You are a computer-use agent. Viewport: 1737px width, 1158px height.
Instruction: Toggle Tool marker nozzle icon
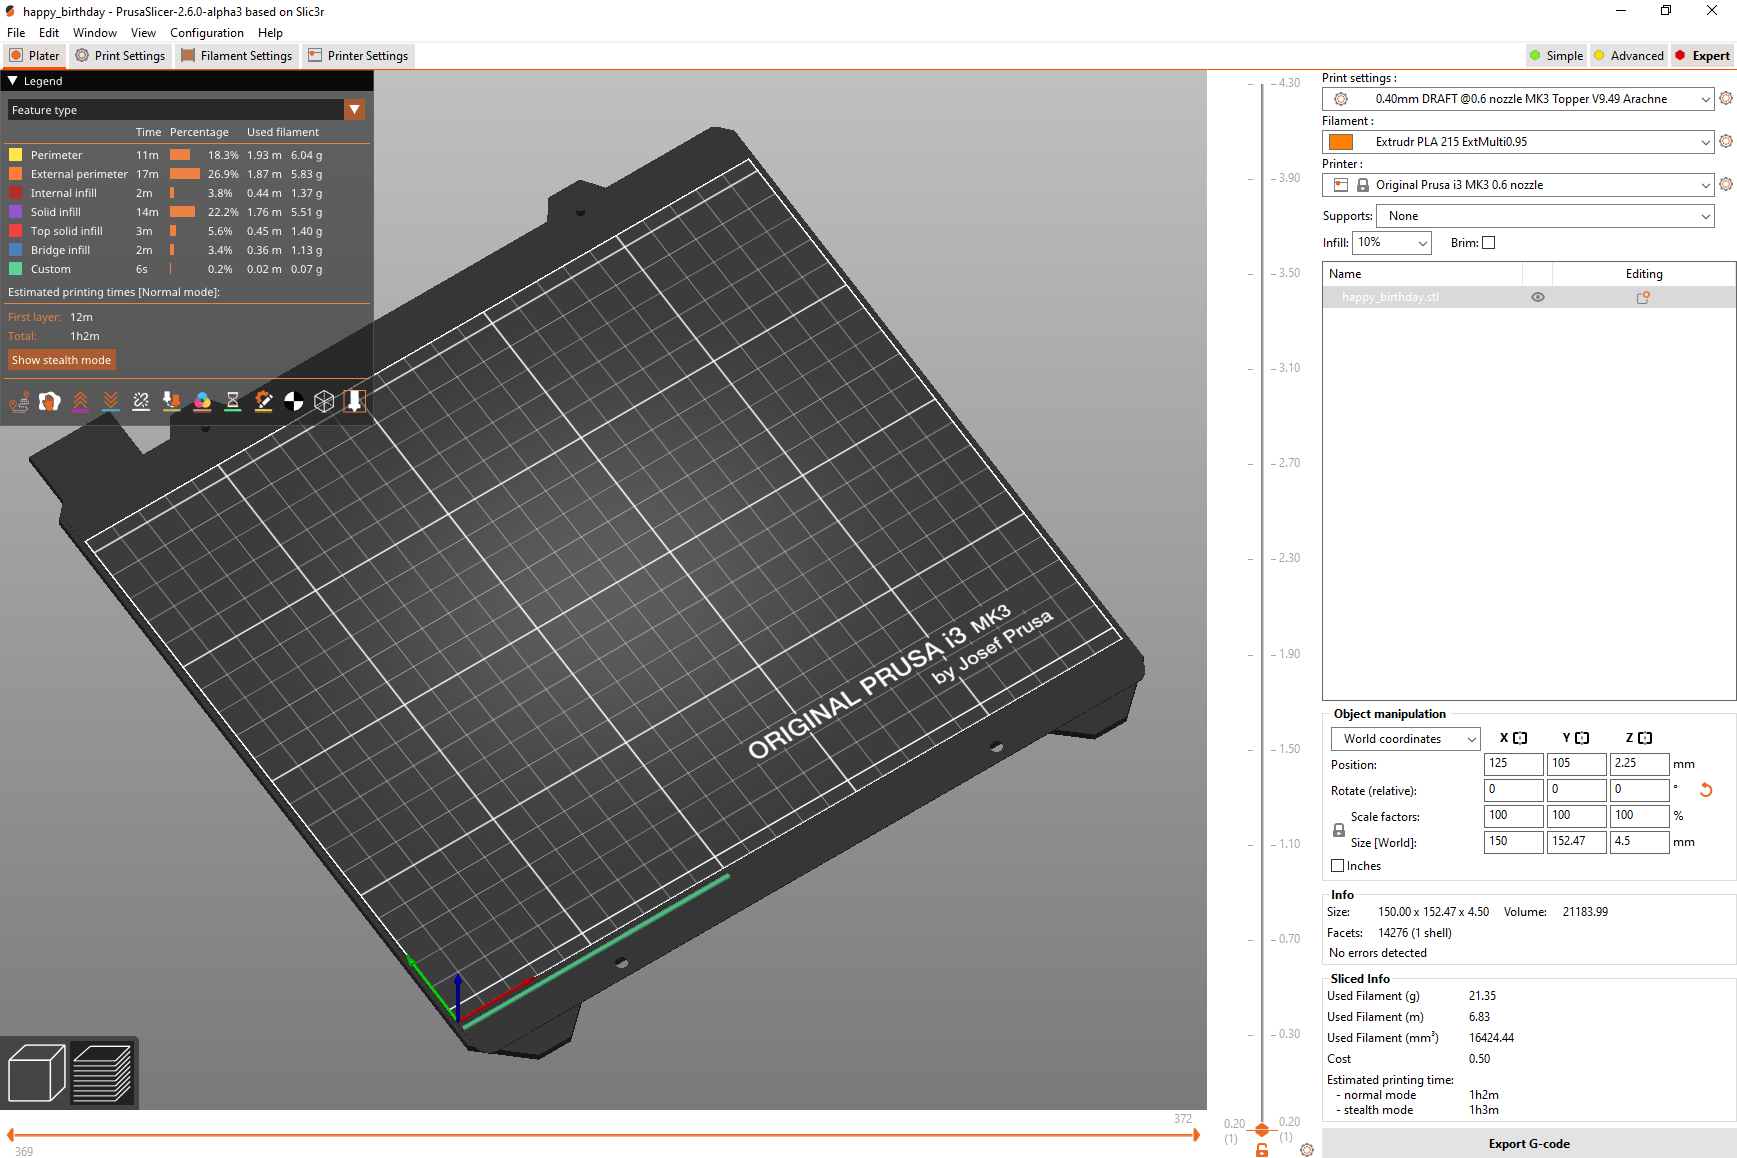point(354,402)
